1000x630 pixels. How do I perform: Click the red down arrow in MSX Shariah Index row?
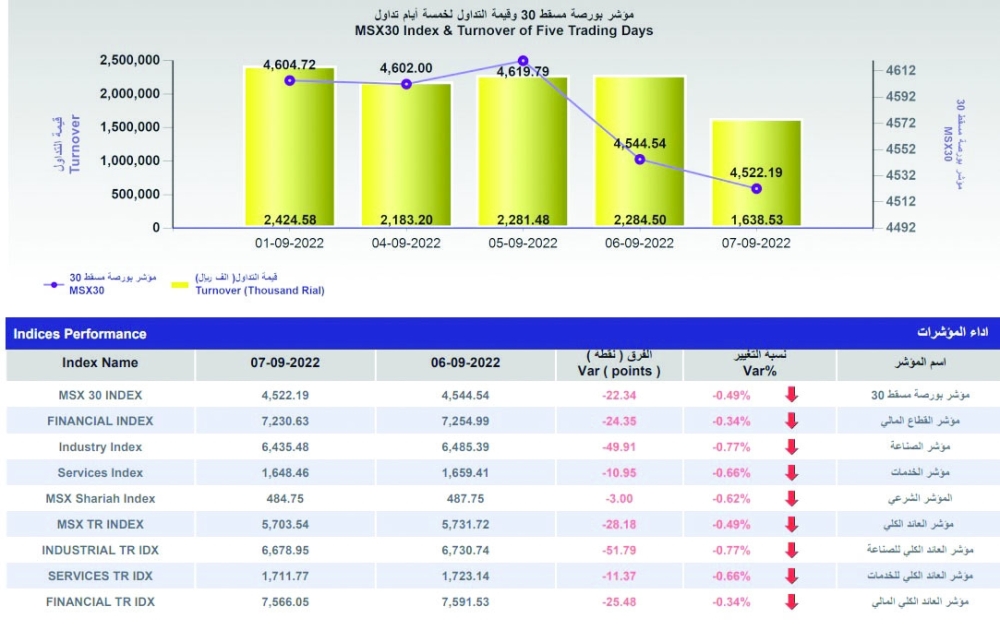(x=792, y=499)
